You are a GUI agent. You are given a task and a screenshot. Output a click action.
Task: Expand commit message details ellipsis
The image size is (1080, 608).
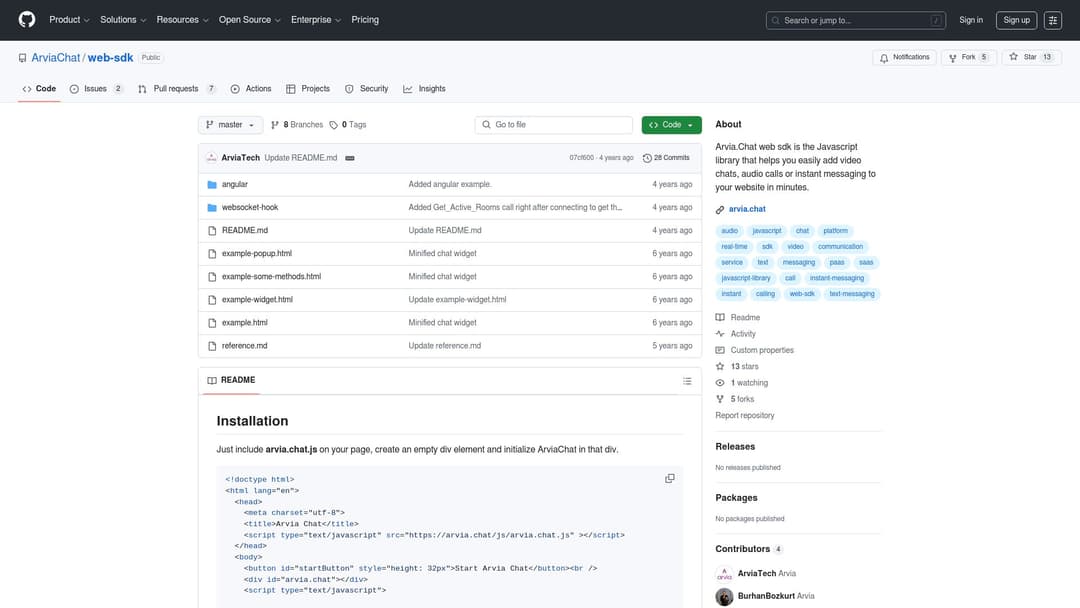coord(350,158)
